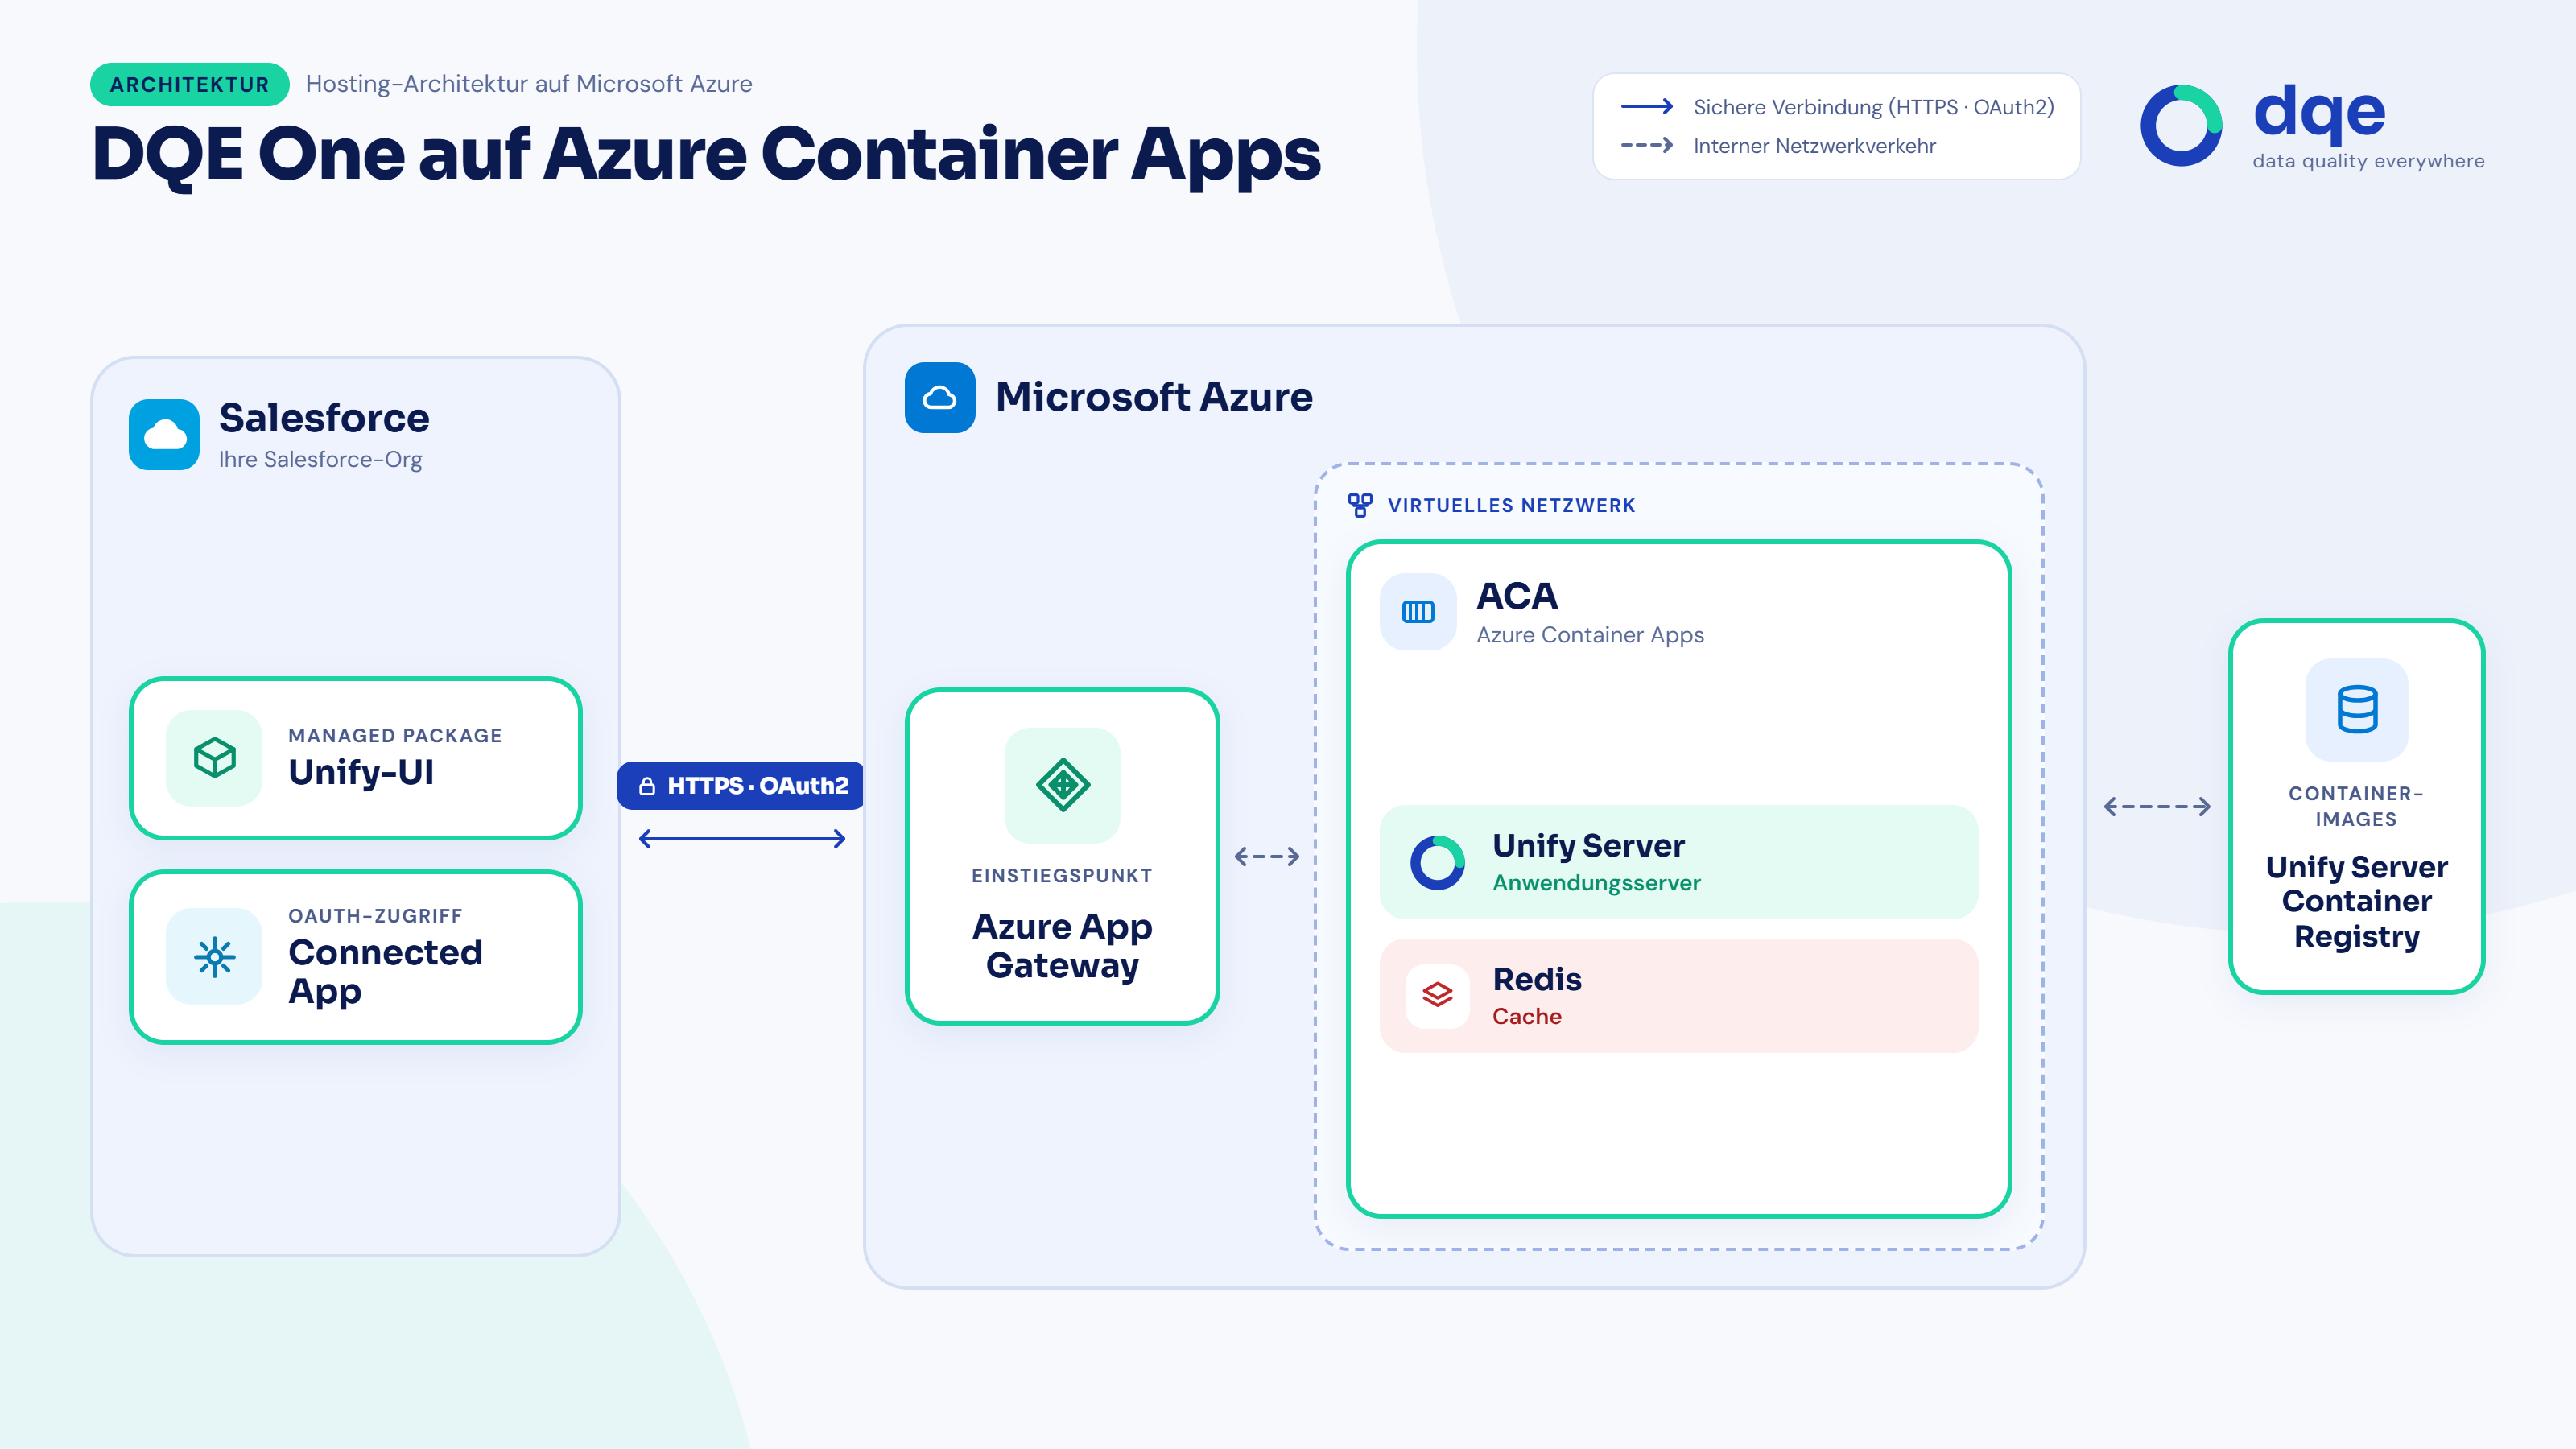Click the 'MANAGED PACKAGE' label
The image size is (2576, 1449).
pos(395,736)
